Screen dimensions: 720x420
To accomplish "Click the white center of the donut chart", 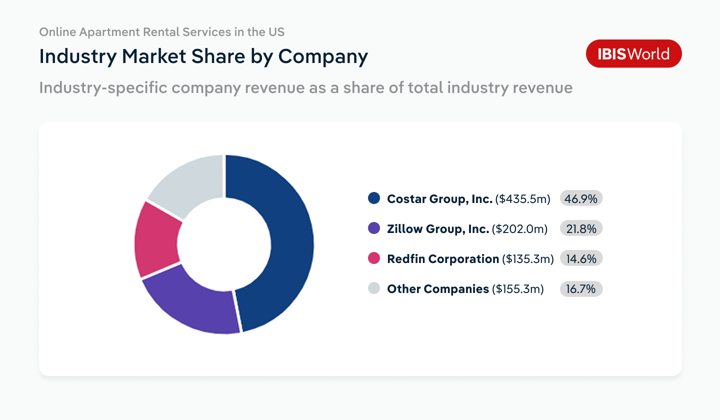I will pos(224,244).
